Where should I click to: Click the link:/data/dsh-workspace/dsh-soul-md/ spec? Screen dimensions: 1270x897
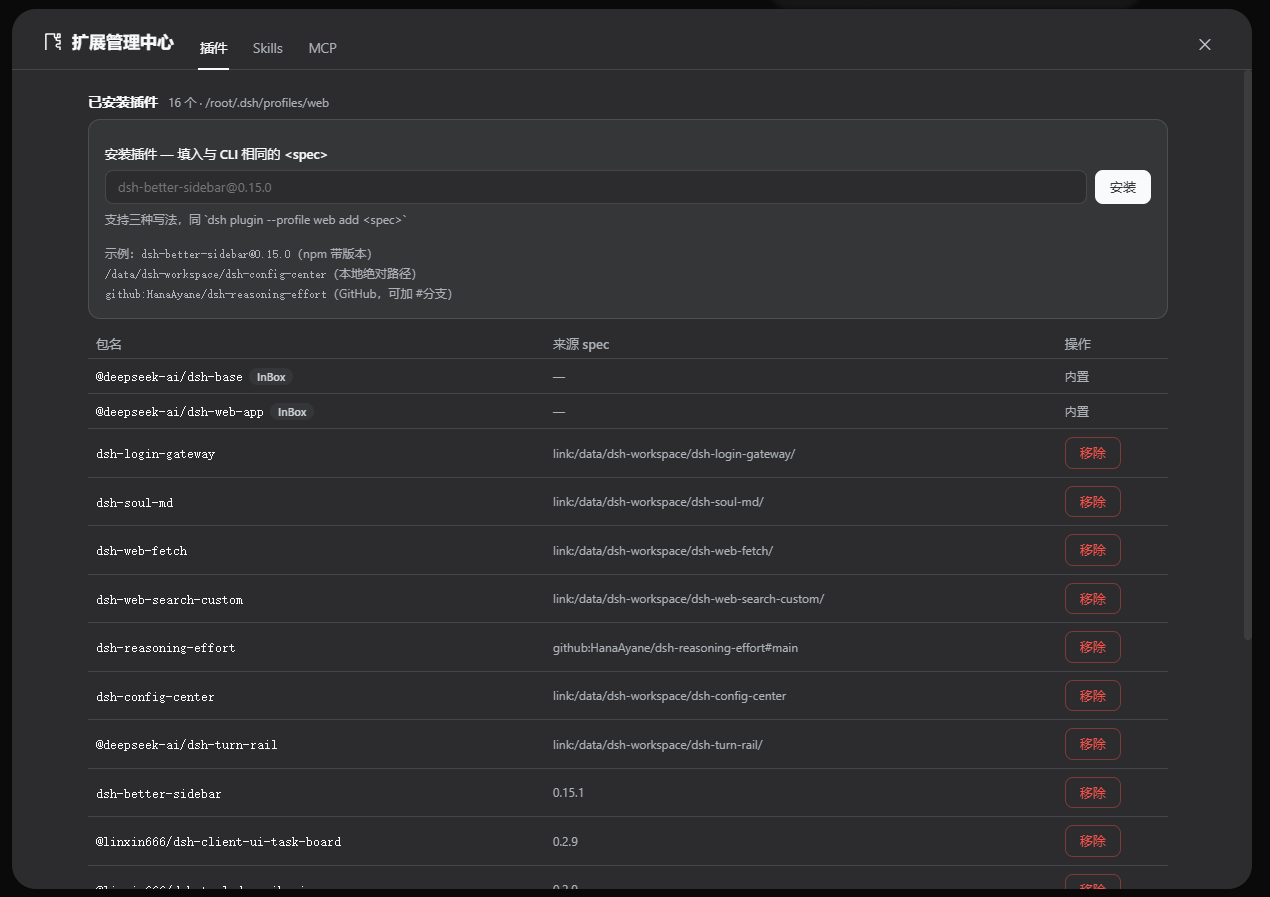point(658,502)
